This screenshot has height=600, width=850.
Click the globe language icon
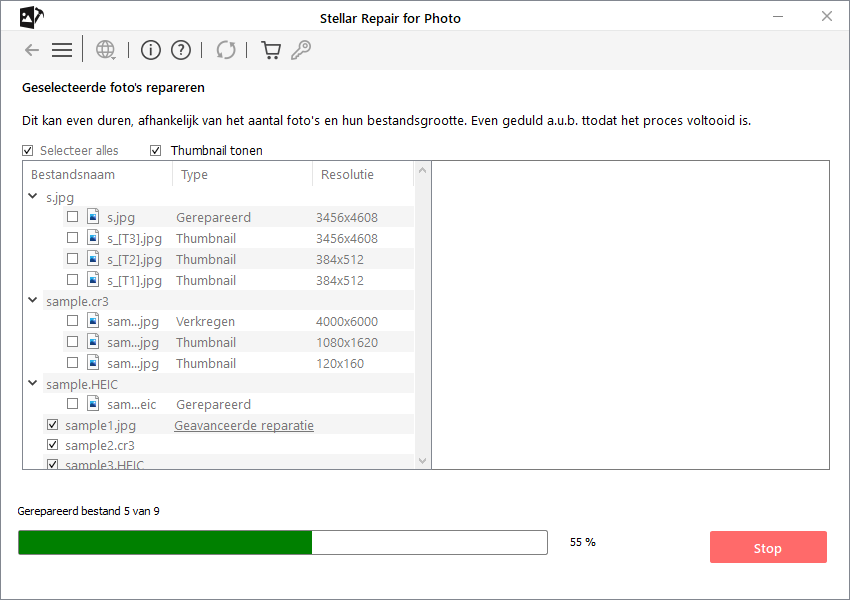pyautogui.click(x=105, y=50)
